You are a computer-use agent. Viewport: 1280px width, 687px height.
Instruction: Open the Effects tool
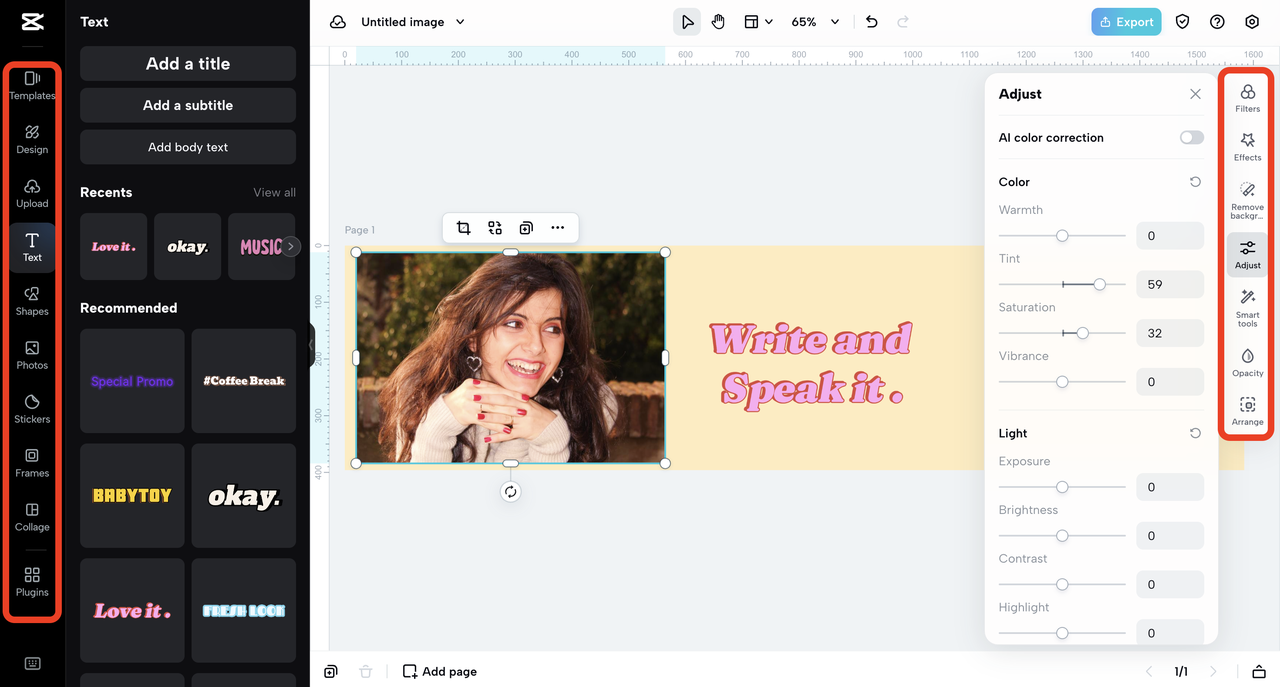tap(1247, 147)
